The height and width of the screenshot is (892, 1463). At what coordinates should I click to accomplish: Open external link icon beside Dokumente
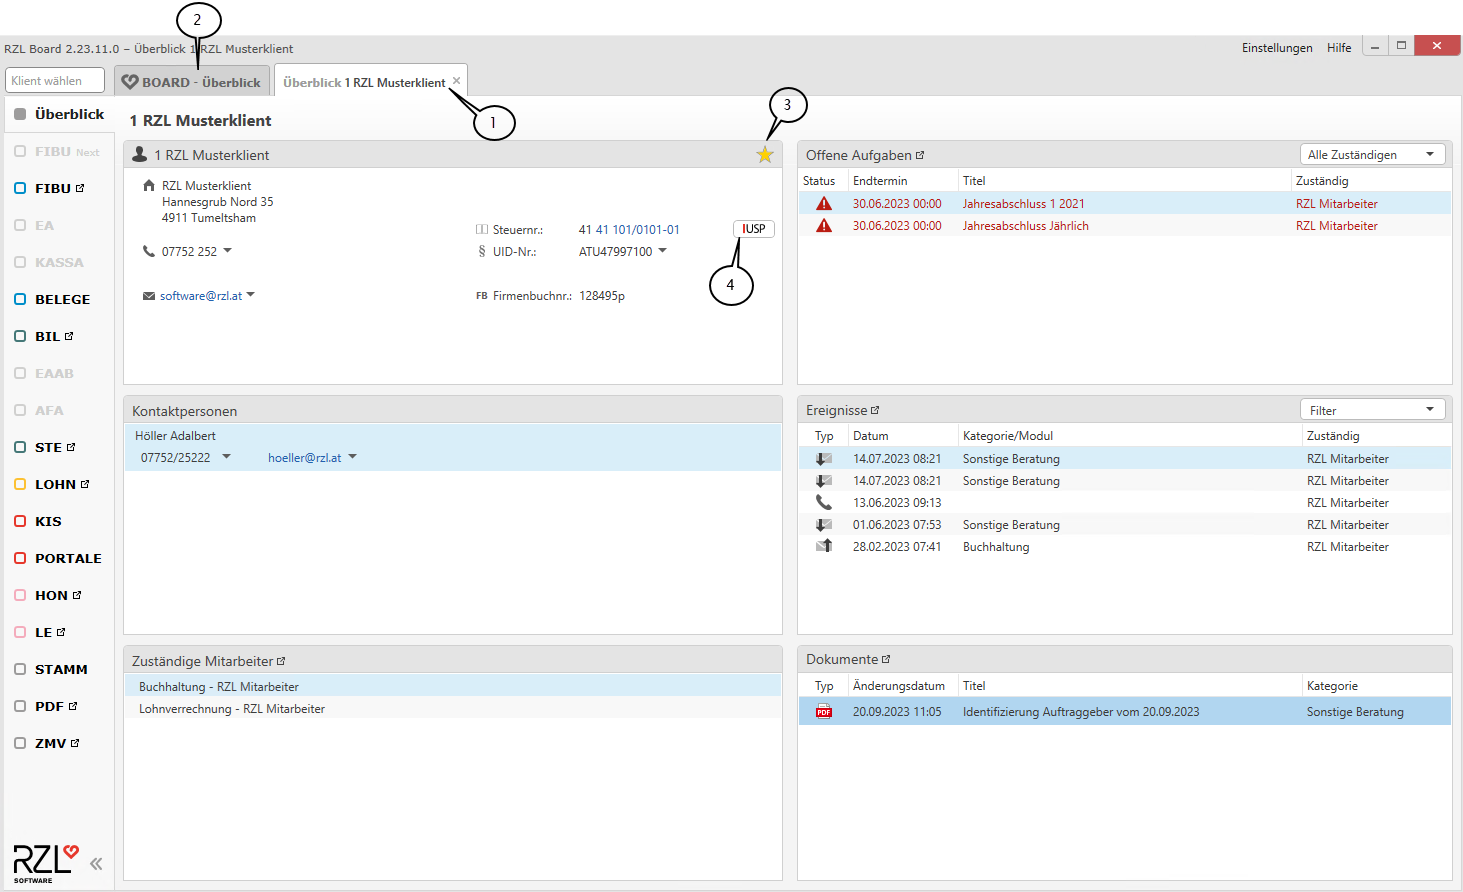[886, 659]
